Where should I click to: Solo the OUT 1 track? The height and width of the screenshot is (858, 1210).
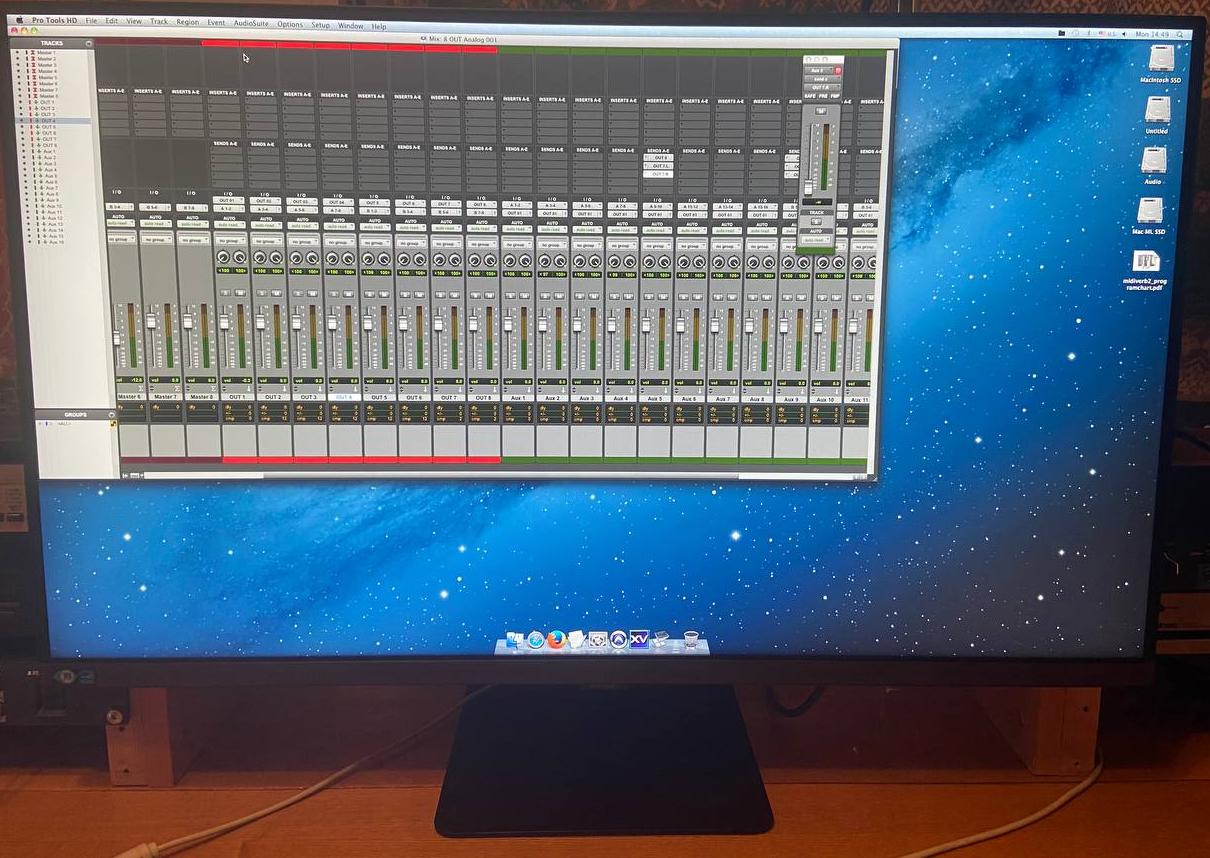click(225, 292)
